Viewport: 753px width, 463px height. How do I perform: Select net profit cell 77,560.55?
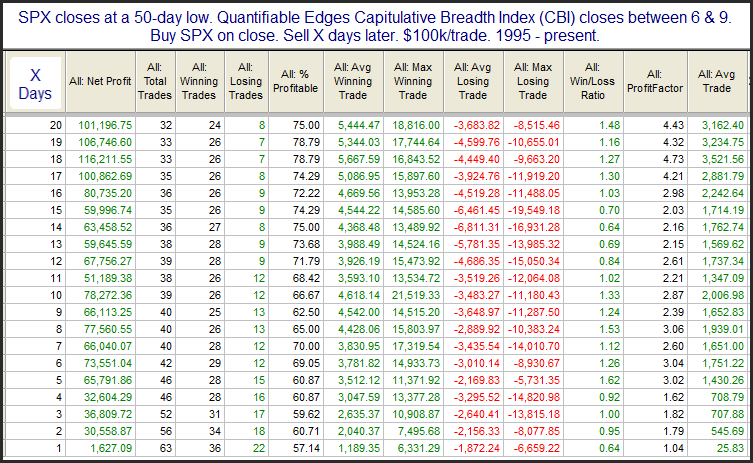pyautogui.click(x=108, y=329)
